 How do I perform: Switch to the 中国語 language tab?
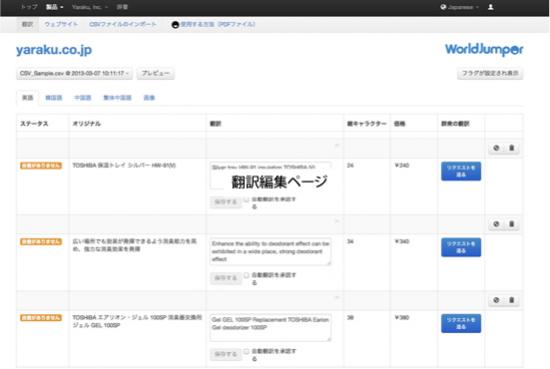83,98
